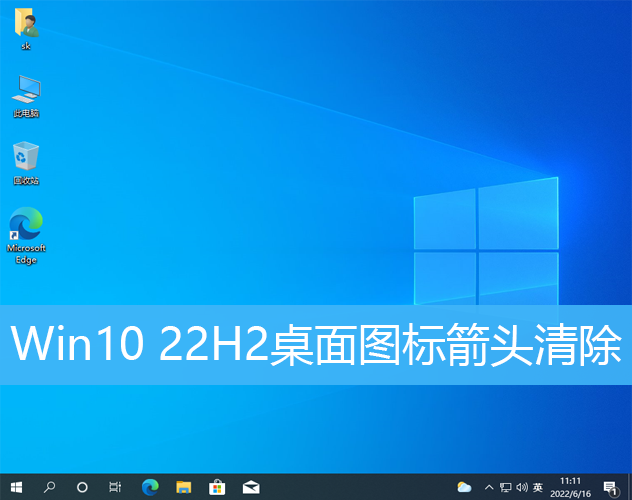Open Microsoft Store from the taskbar
632x500 pixels.
coord(216,487)
